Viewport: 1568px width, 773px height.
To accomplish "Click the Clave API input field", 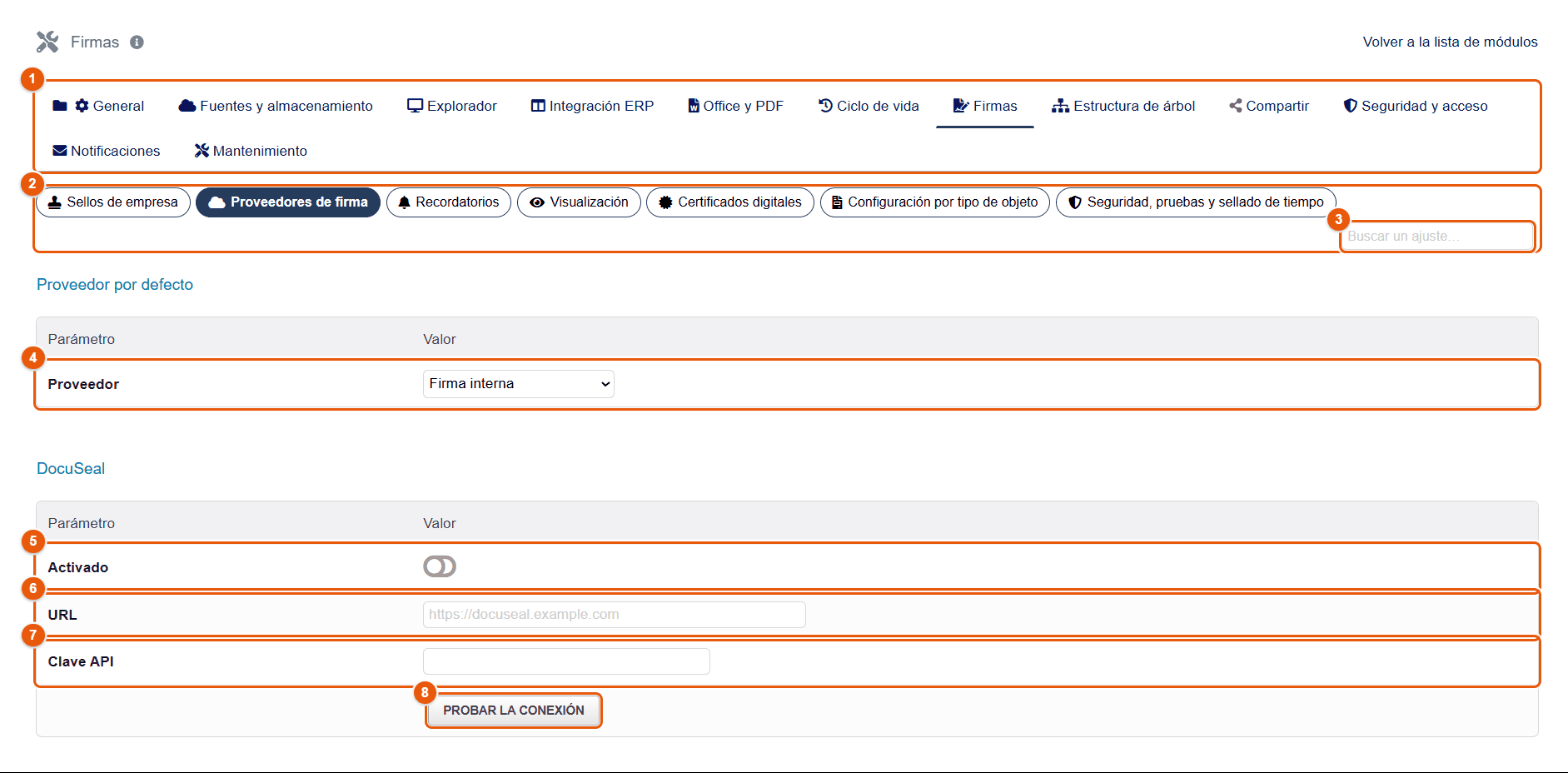I will [x=567, y=661].
